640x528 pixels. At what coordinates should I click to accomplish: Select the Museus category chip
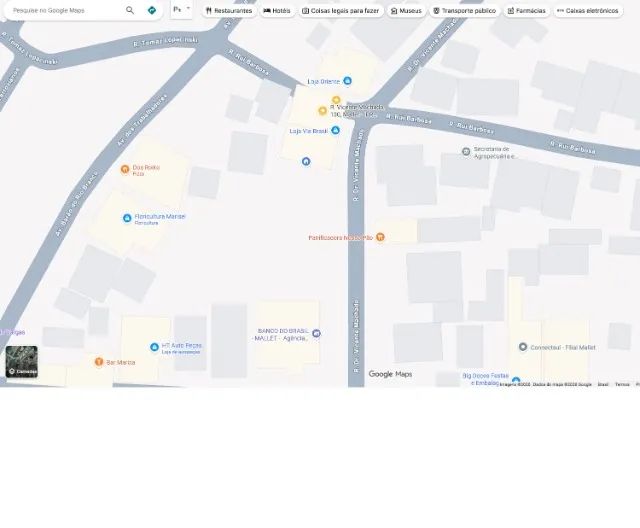click(406, 11)
